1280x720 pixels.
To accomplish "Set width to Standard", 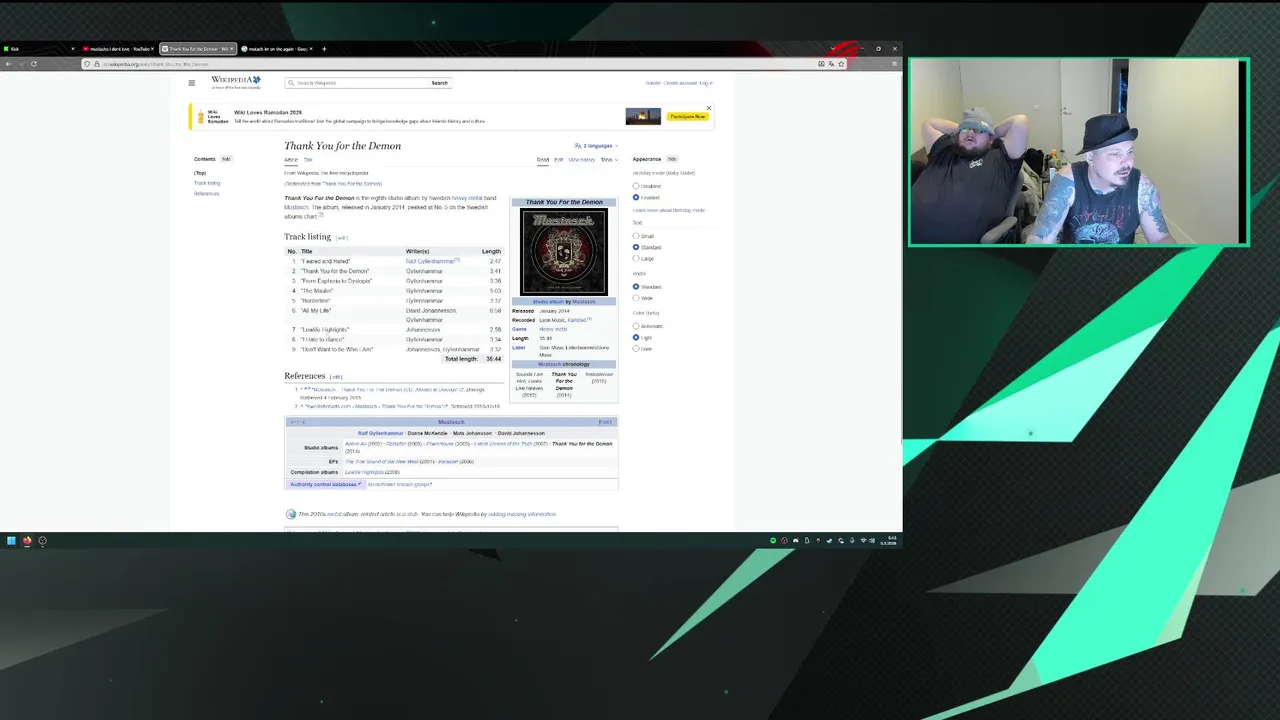I will tap(636, 287).
